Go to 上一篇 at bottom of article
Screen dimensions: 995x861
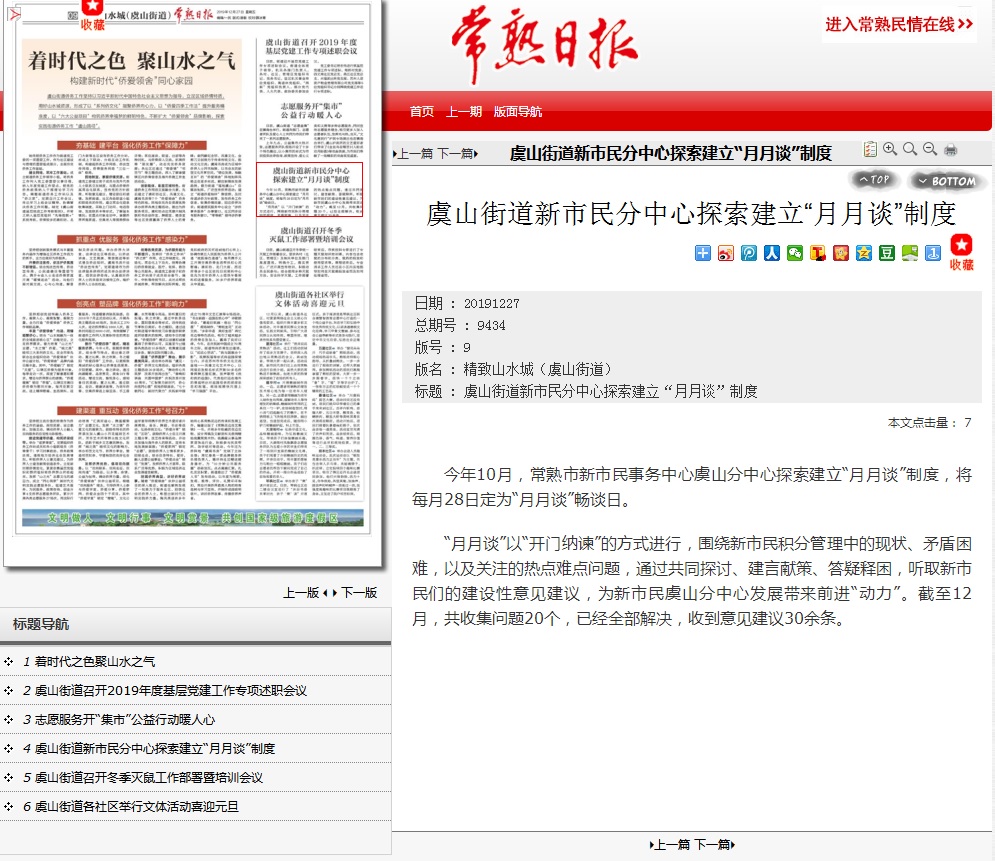point(670,845)
